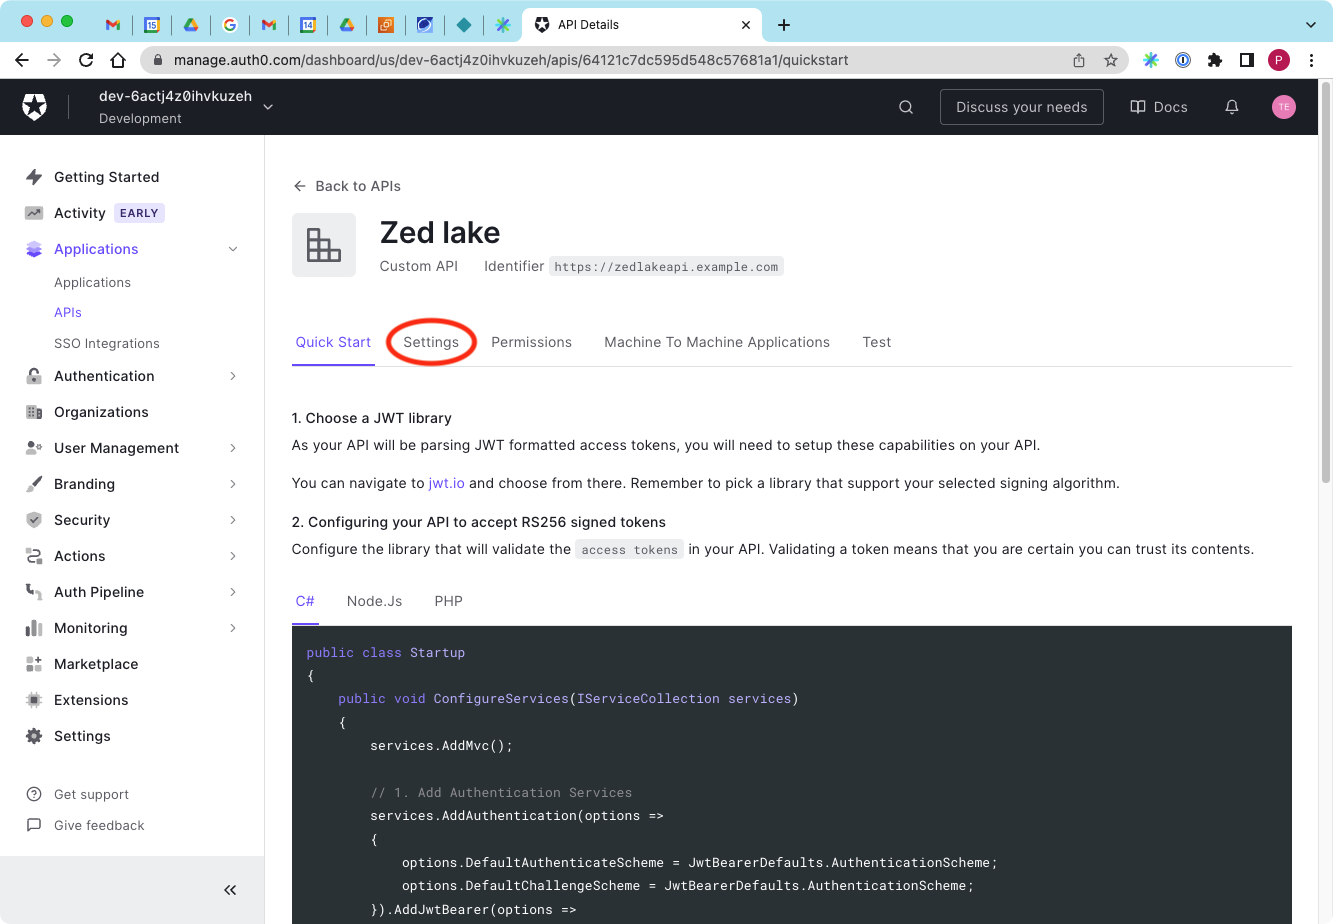The height and width of the screenshot is (924, 1333).
Task: Open the Chrome tab search dropdown arrow
Action: coord(1311,24)
